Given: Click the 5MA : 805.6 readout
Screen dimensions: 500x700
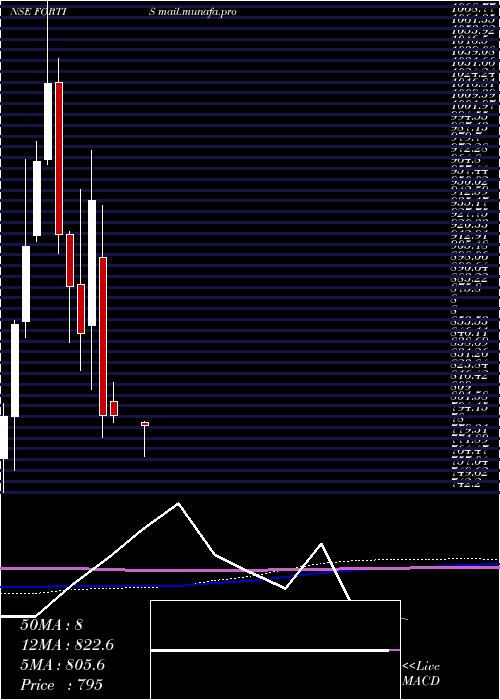Looking at the screenshot, I should point(62,665).
